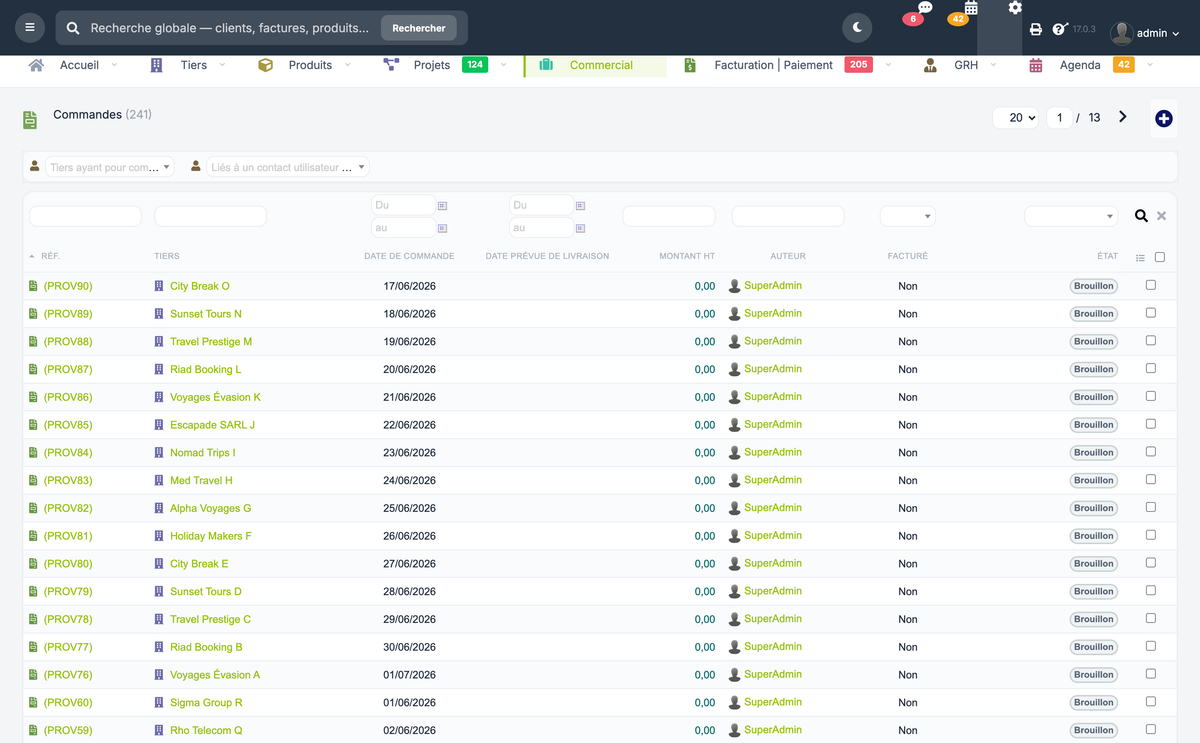Run list filter search magnifier icon

(x=1141, y=216)
